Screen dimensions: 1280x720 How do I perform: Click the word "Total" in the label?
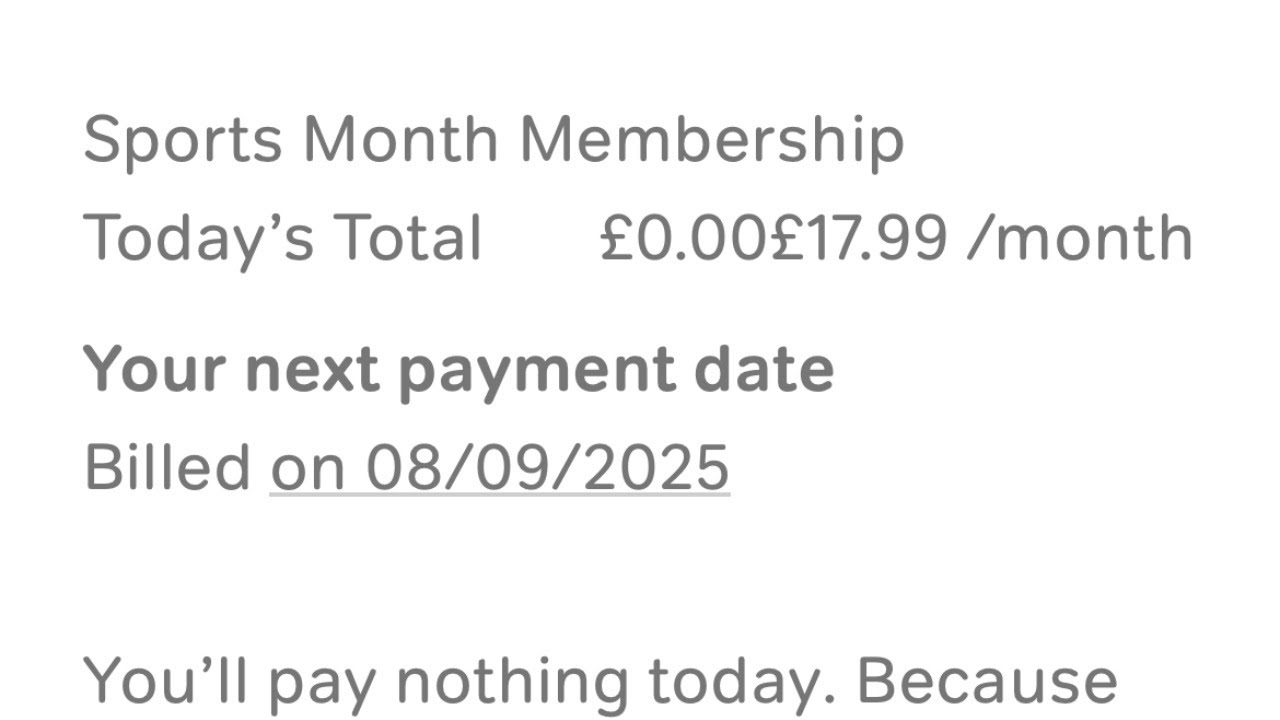(408, 240)
